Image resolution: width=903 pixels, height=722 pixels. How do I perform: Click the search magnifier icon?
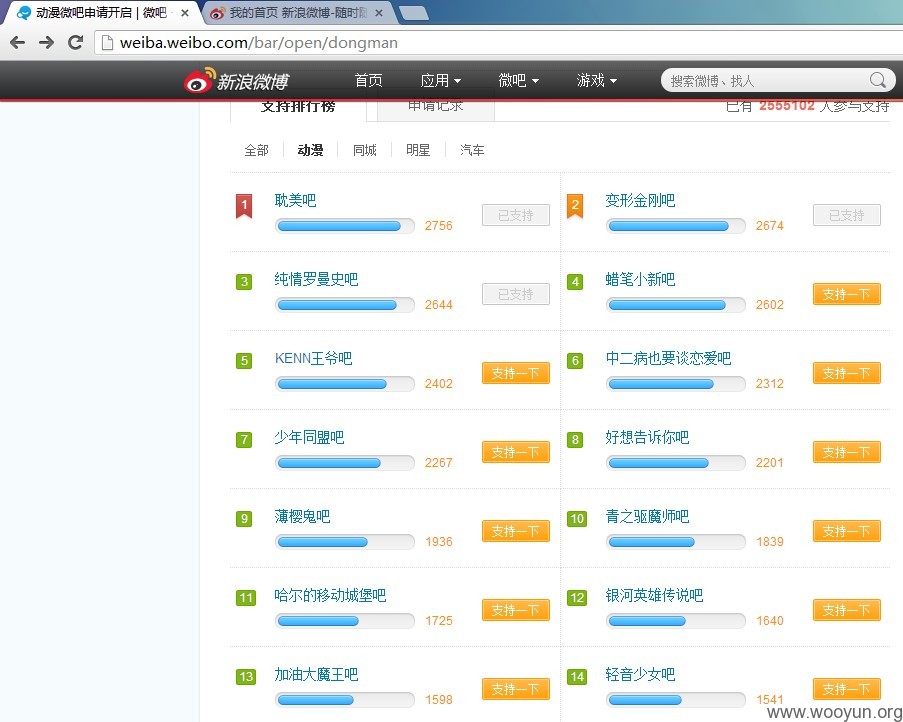(878, 80)
